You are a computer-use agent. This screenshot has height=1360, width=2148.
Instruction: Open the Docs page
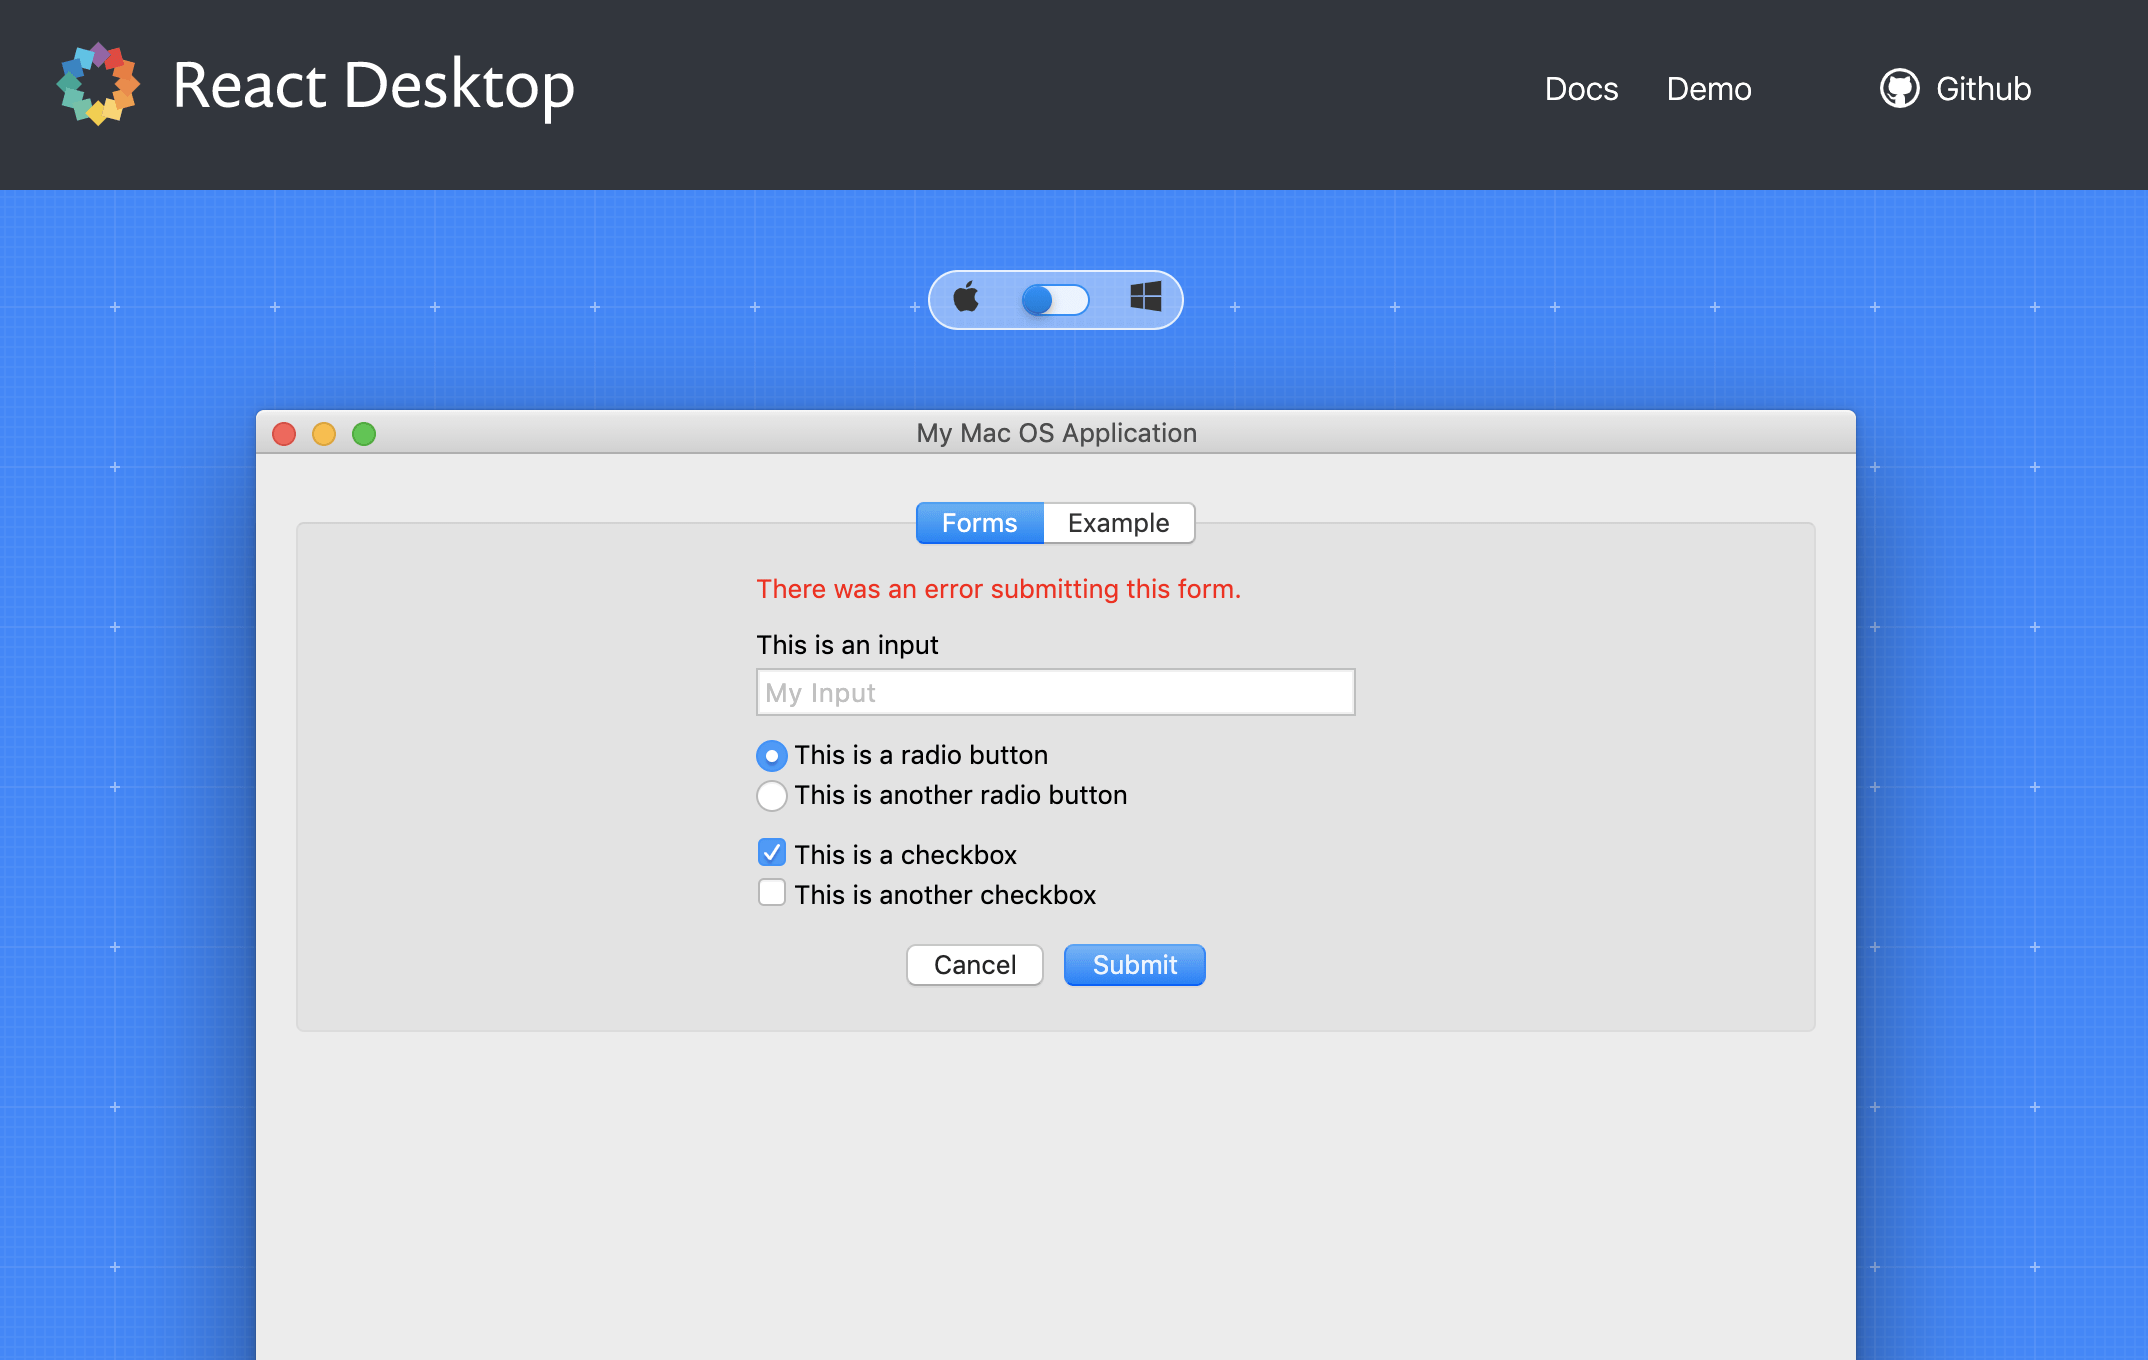pos(1581,89)
